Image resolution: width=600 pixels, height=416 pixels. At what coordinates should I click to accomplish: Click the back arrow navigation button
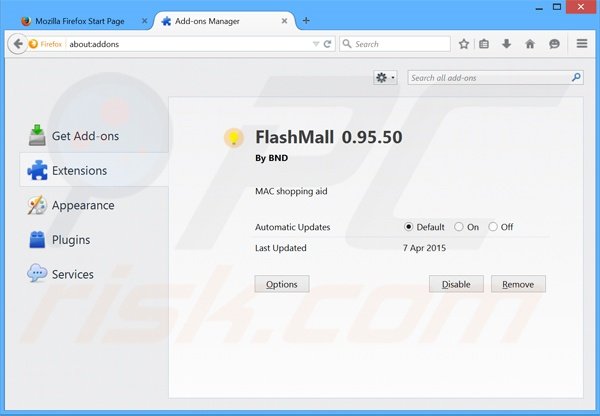(18, 44)
